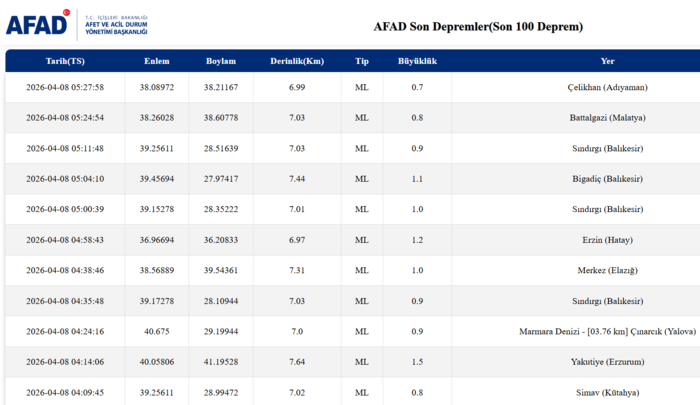Click latitude value 36.96694
This screenshot has height=405, width=700.
(x=157, y=240)
